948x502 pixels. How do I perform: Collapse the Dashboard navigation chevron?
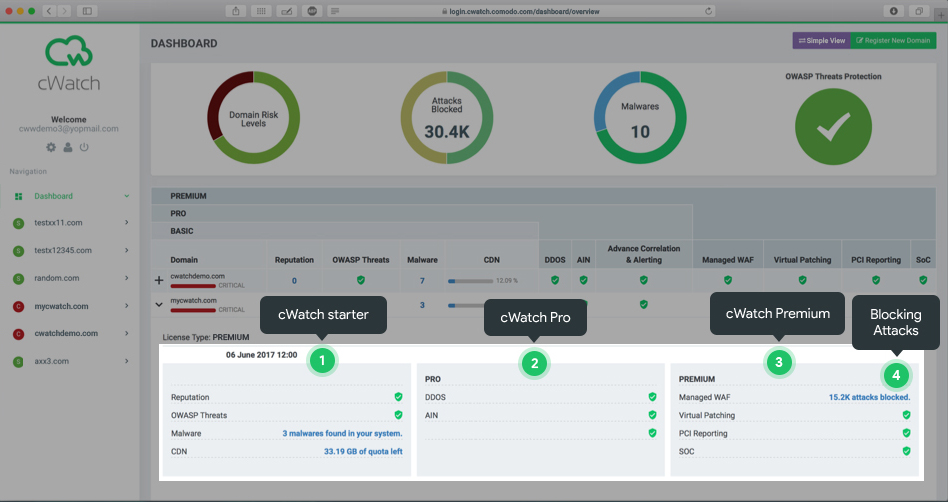click(x=127, y=196)
